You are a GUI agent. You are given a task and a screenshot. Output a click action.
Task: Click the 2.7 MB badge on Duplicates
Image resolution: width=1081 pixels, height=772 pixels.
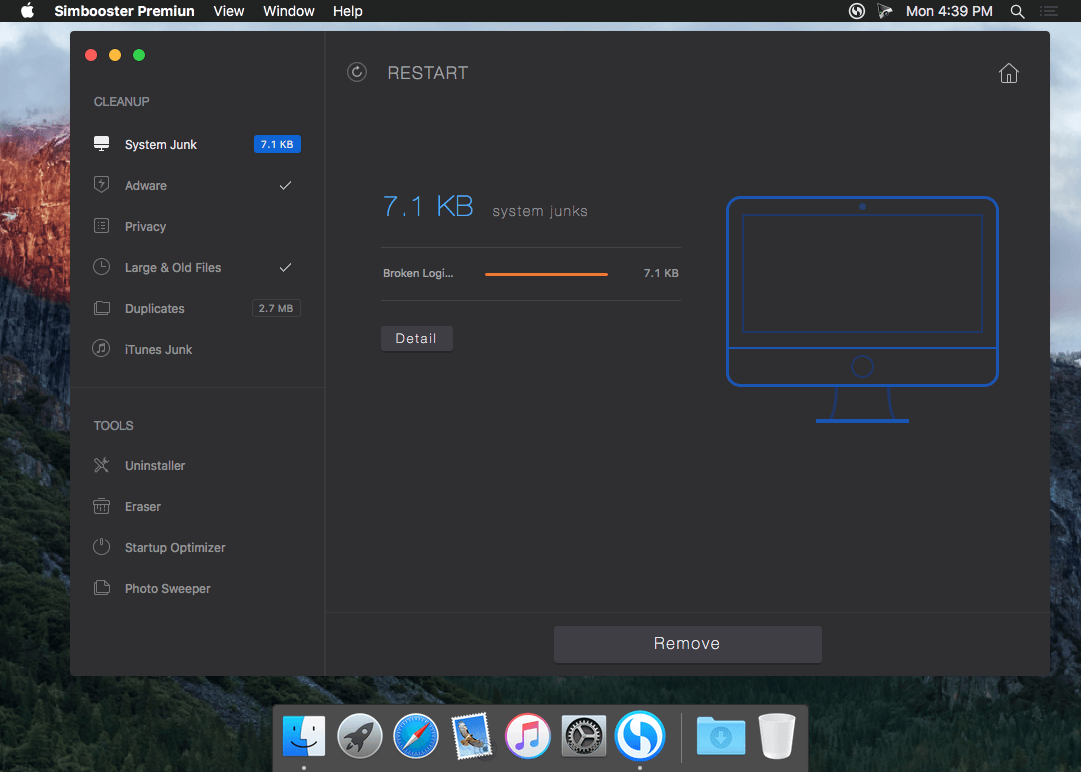pos(276,308)
